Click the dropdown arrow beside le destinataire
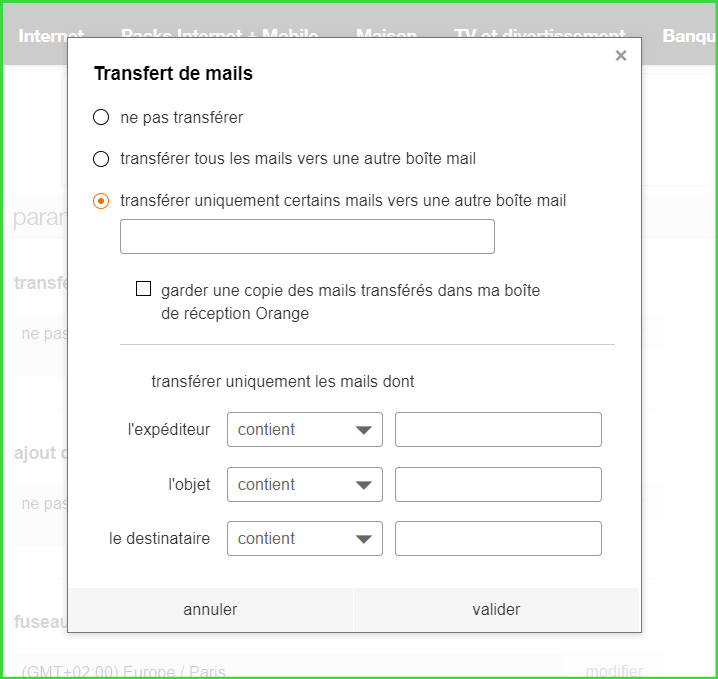This screenshot has height=679, width=718. tap(363, 540)
